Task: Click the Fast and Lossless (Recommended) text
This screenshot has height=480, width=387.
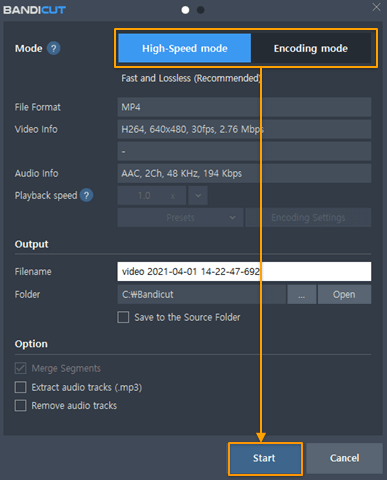Action: [191, 78]
